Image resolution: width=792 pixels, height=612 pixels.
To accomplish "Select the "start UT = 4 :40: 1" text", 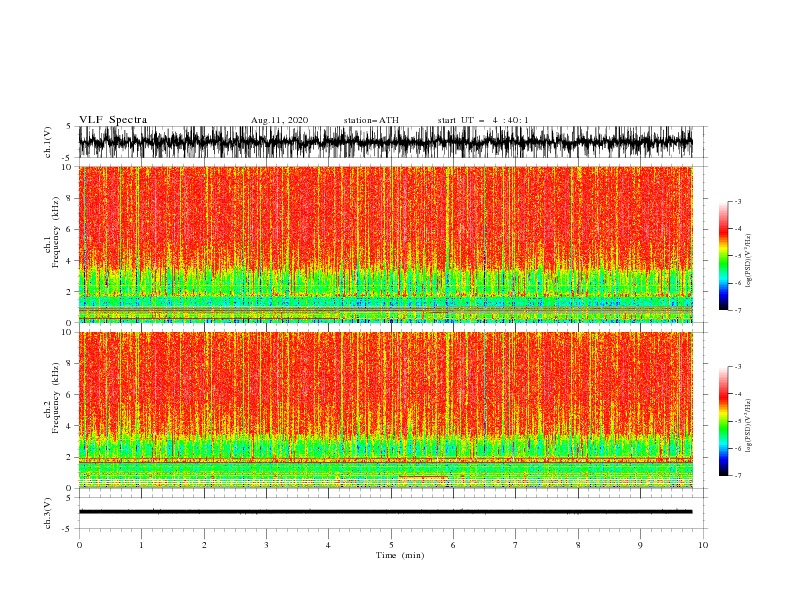I will point(483,120).
